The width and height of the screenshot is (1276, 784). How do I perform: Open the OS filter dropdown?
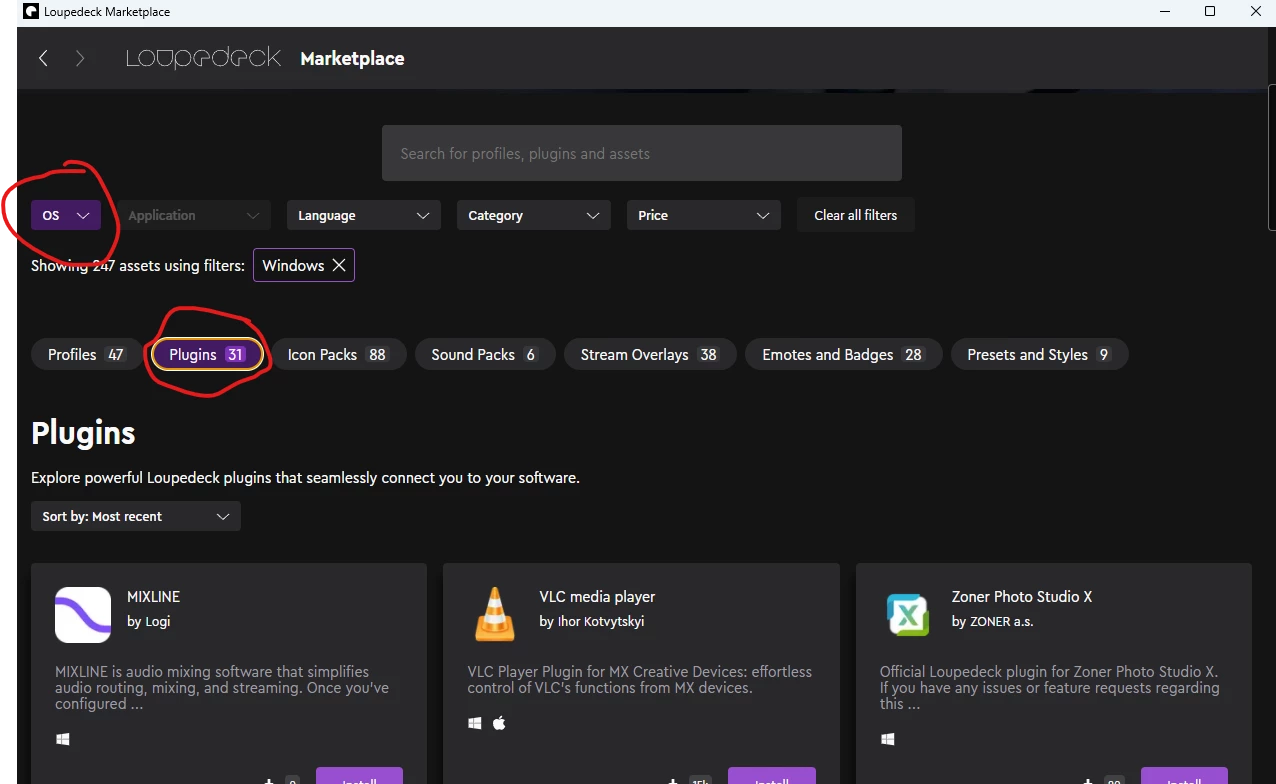pos(66,215)
